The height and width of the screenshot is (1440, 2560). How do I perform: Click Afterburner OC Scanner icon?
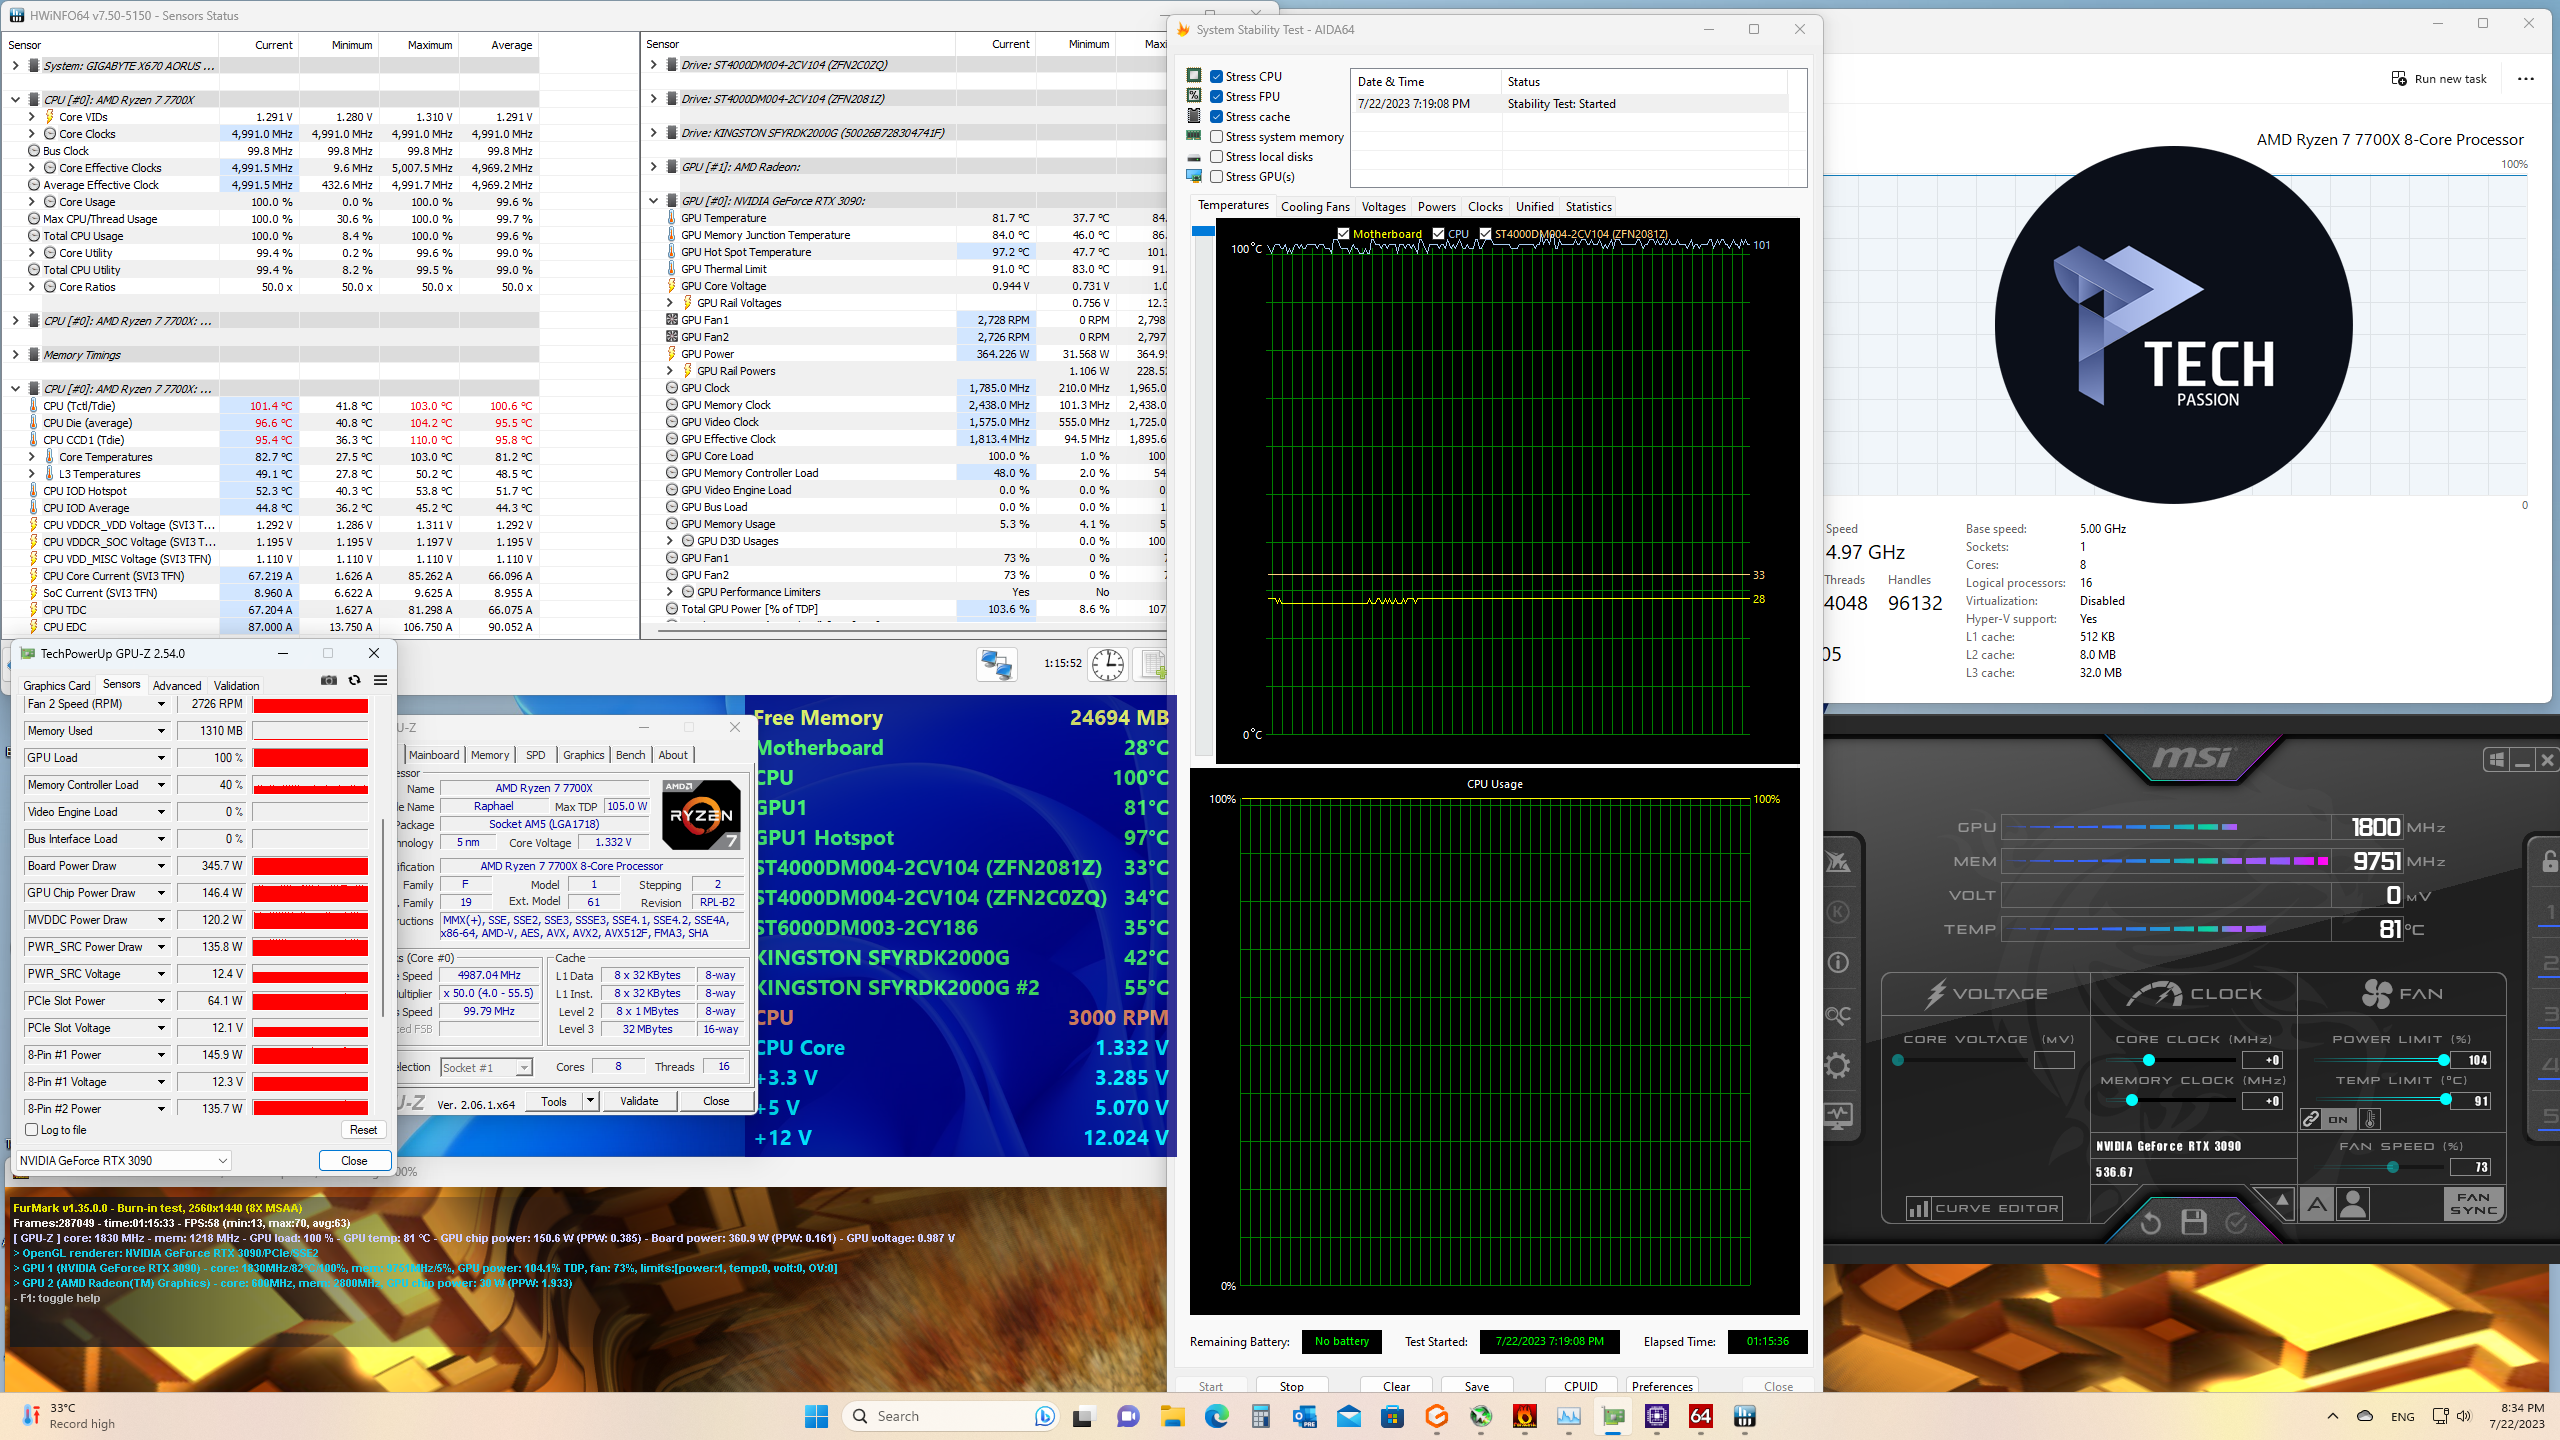click(1838, 1015)
